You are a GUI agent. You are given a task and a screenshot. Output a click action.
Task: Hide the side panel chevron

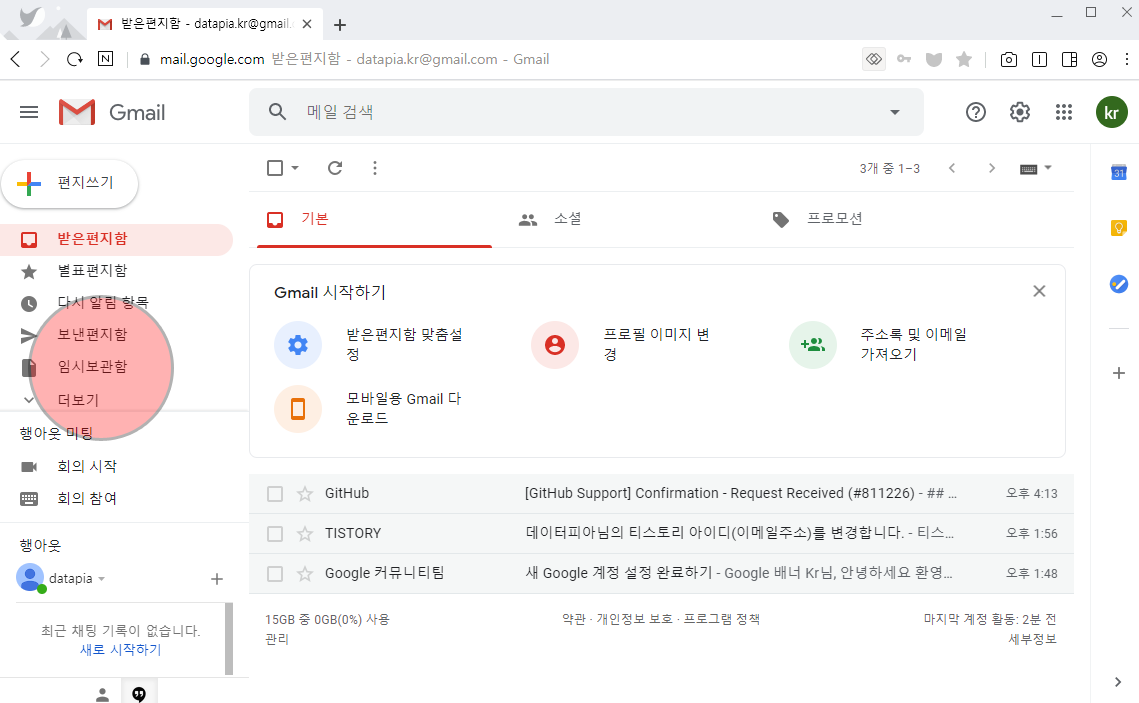point(1118,682)
